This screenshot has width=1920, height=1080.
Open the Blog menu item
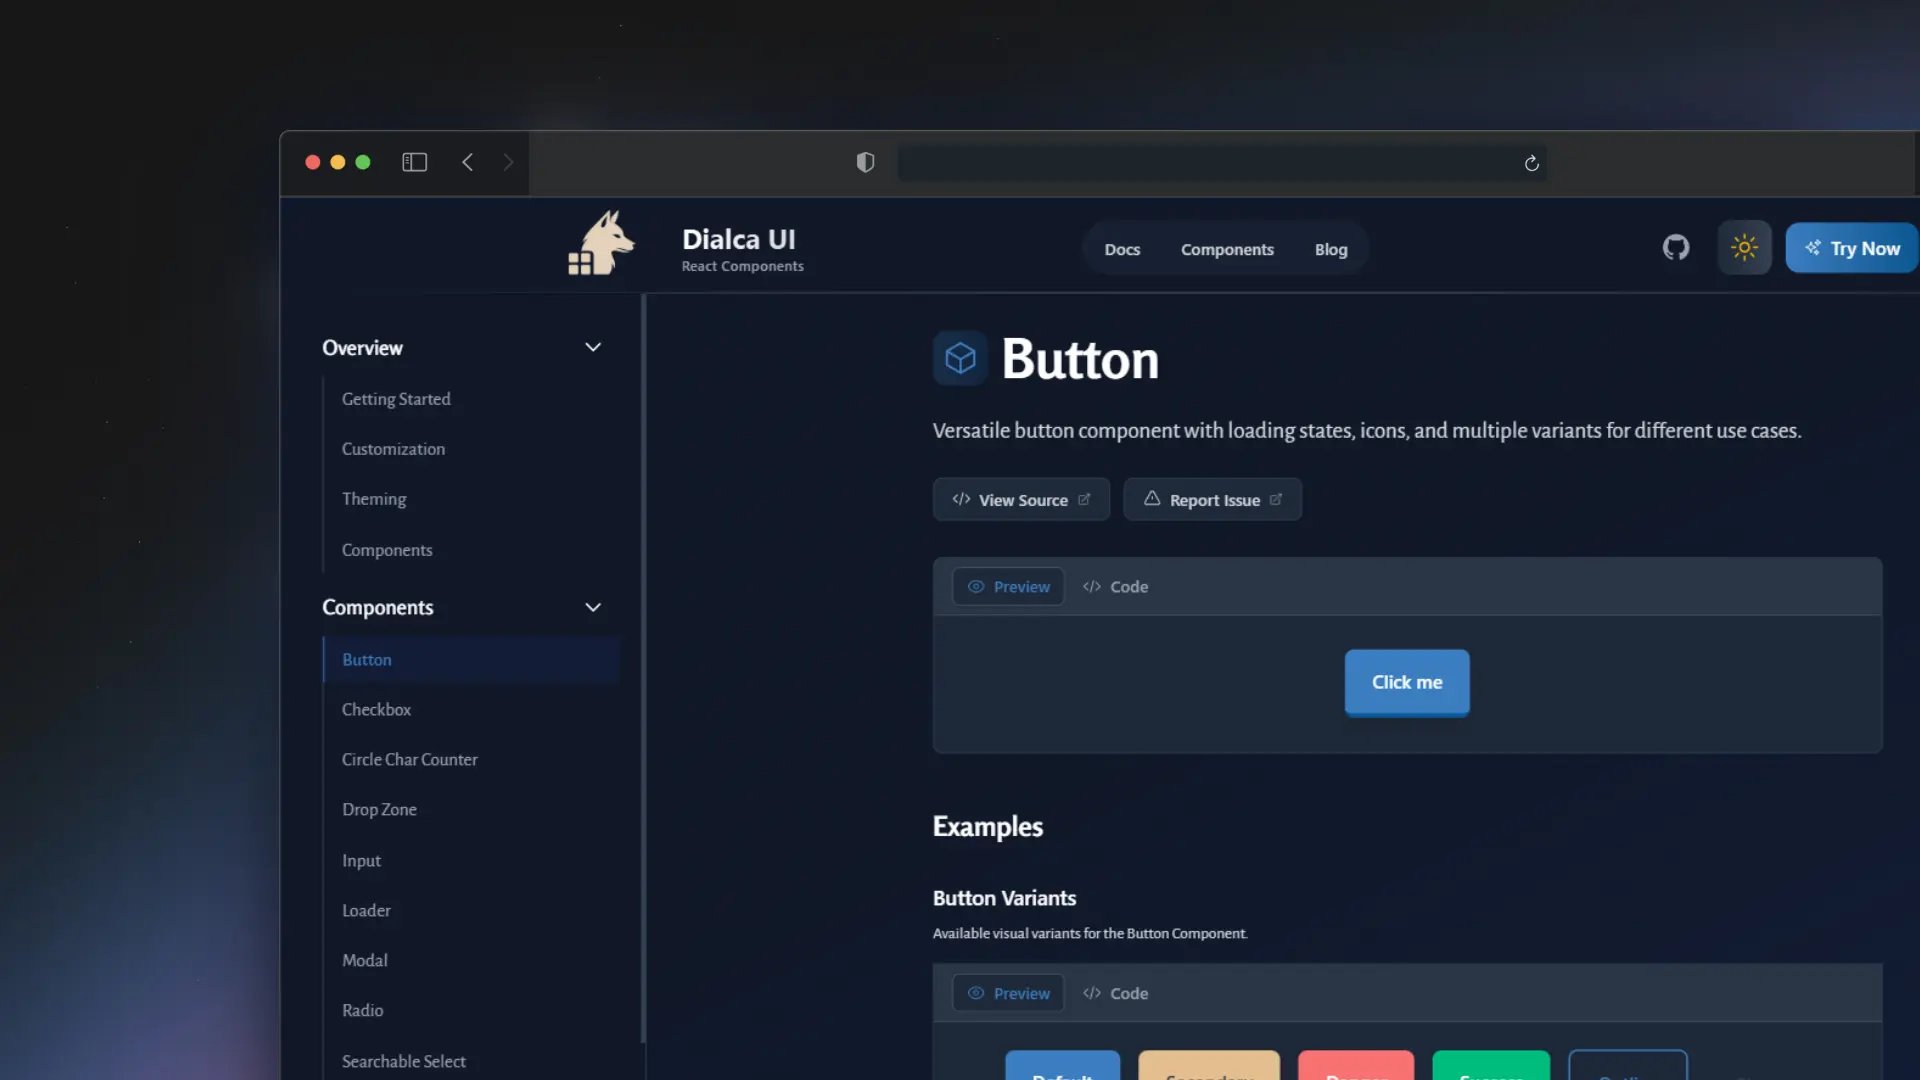[1330, 249]
